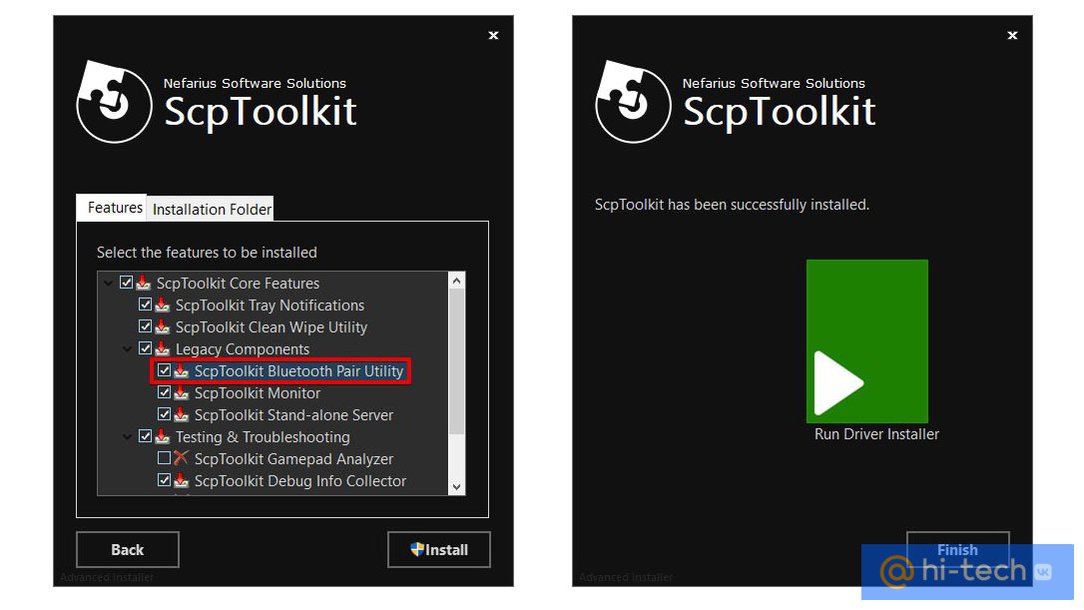The height and width of the screenshot is (610, 1084).
Task: Toggle Testing & Troubleshooting checkbox
Action: tap(144, 436)
